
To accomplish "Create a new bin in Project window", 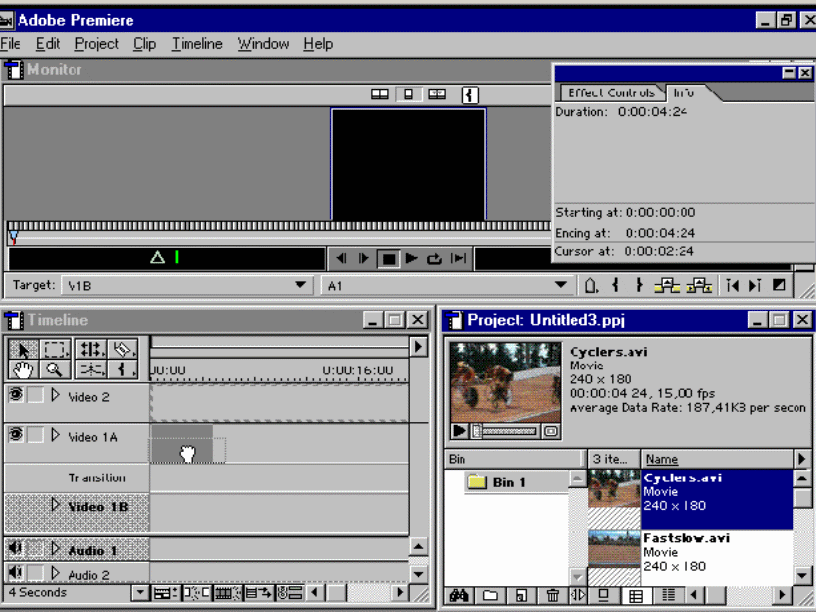I will [490, 595].
